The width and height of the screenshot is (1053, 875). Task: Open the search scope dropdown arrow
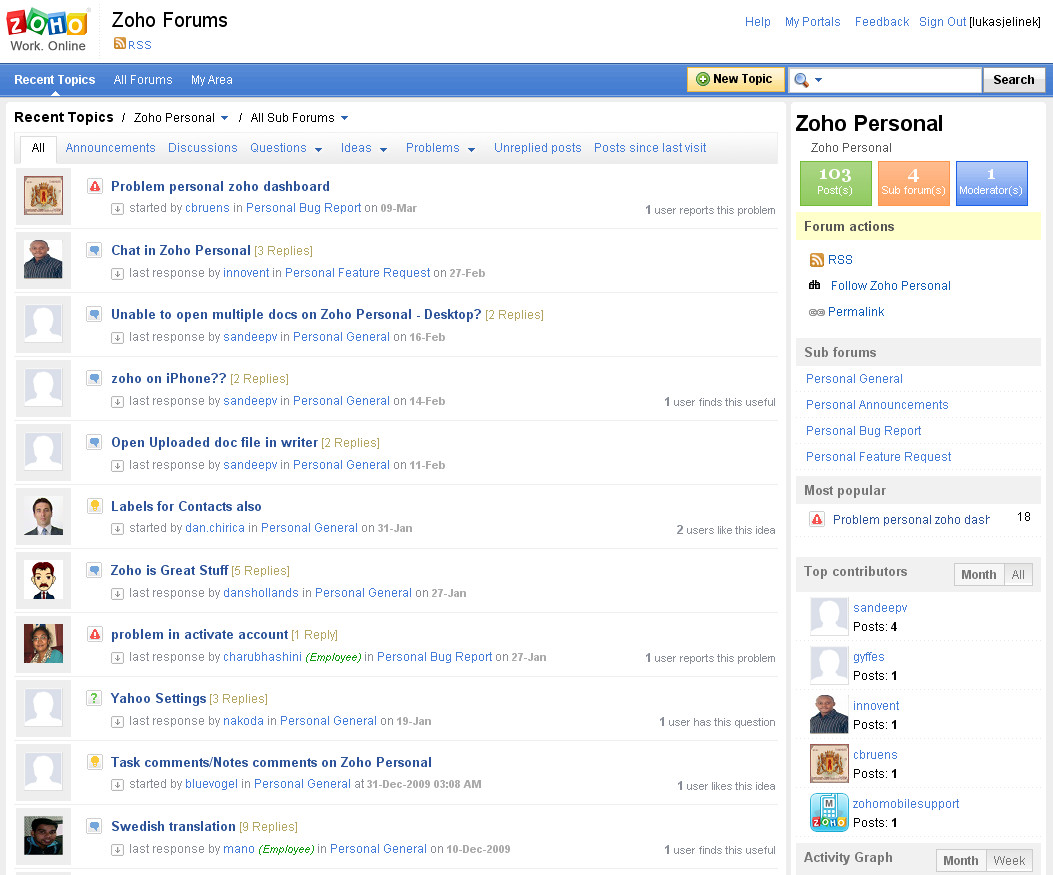818,80
